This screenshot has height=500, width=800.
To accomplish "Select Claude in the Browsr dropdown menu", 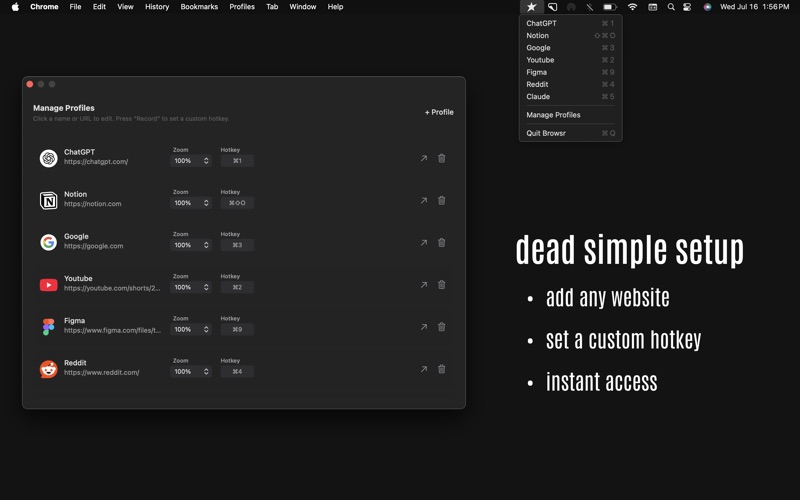I will (570, 96).
